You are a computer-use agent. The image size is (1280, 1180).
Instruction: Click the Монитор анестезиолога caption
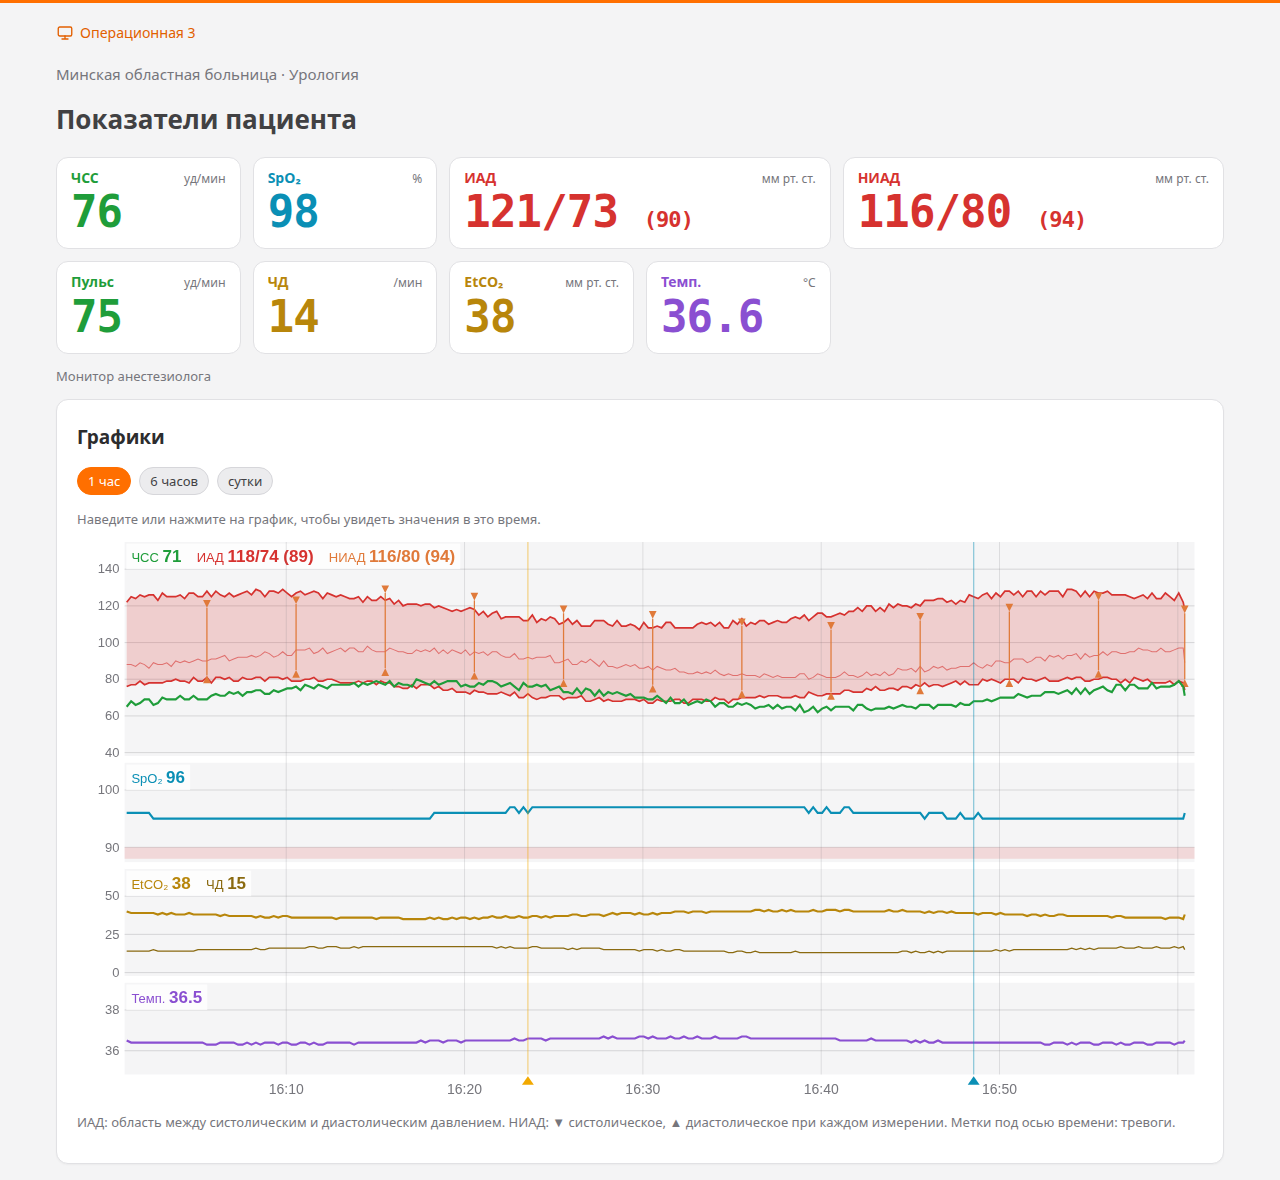(133, 377)
